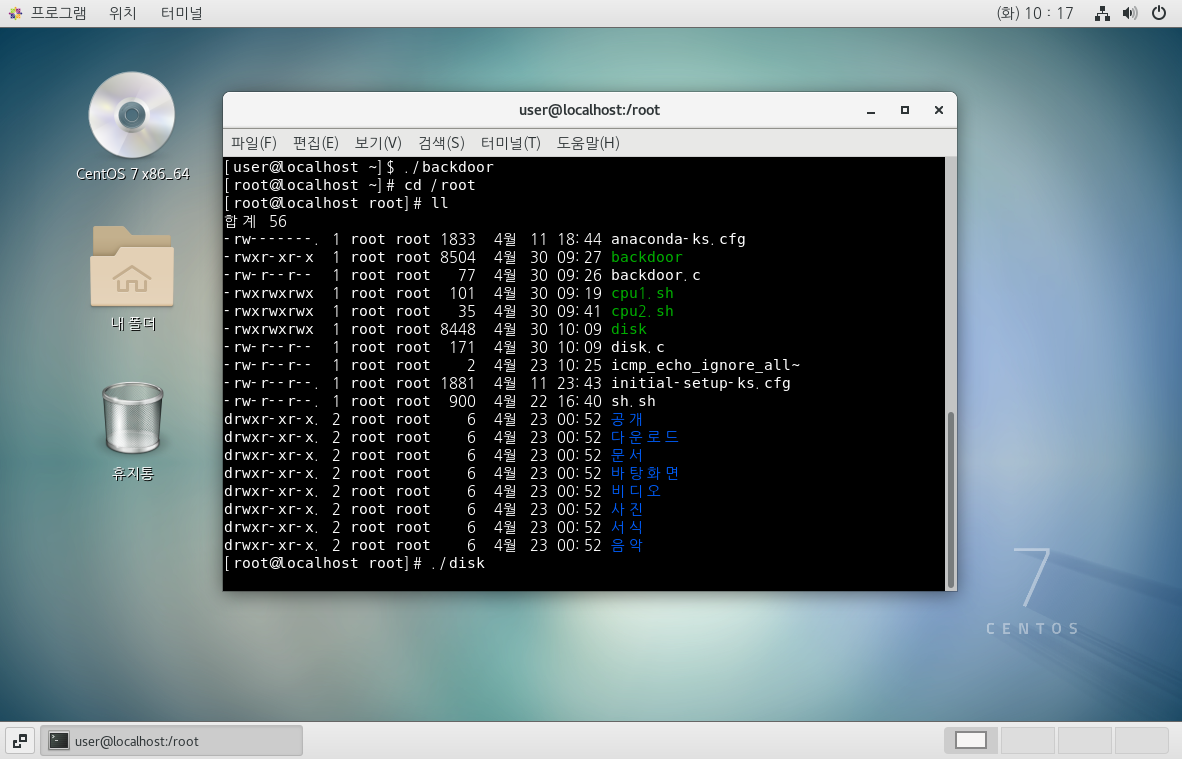
Task: Click the anaconda-ks.cfg filename
Action: pyautogui.click(x=678, y=239)
